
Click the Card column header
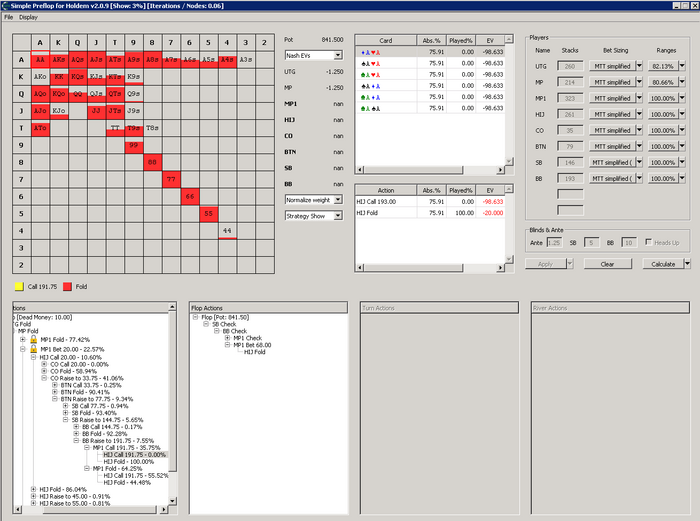386,40
